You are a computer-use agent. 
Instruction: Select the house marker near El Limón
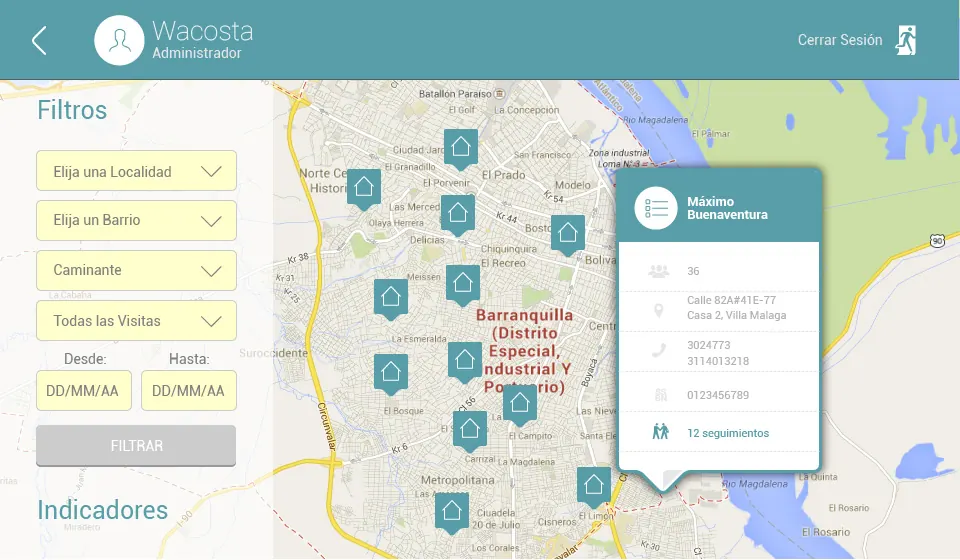click(x=594, y=487)
